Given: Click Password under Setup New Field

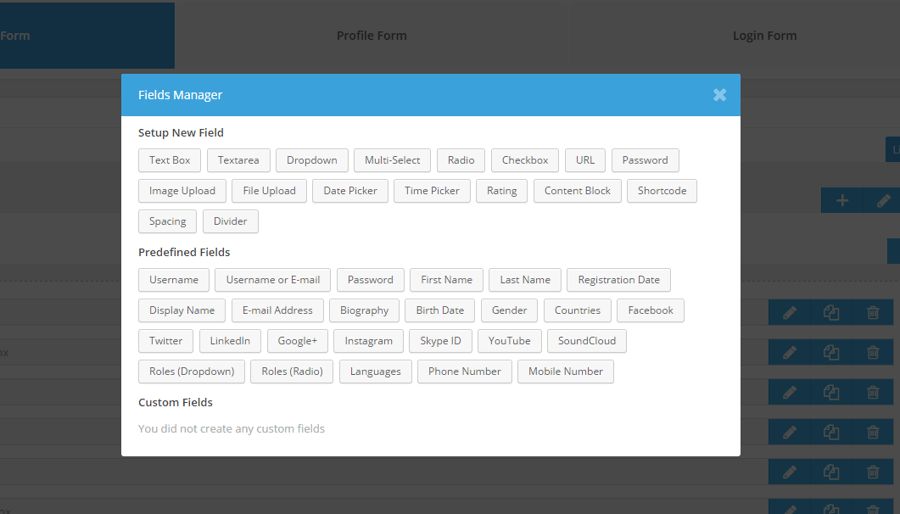Looking at the screenshot, I should pos(645,161).
